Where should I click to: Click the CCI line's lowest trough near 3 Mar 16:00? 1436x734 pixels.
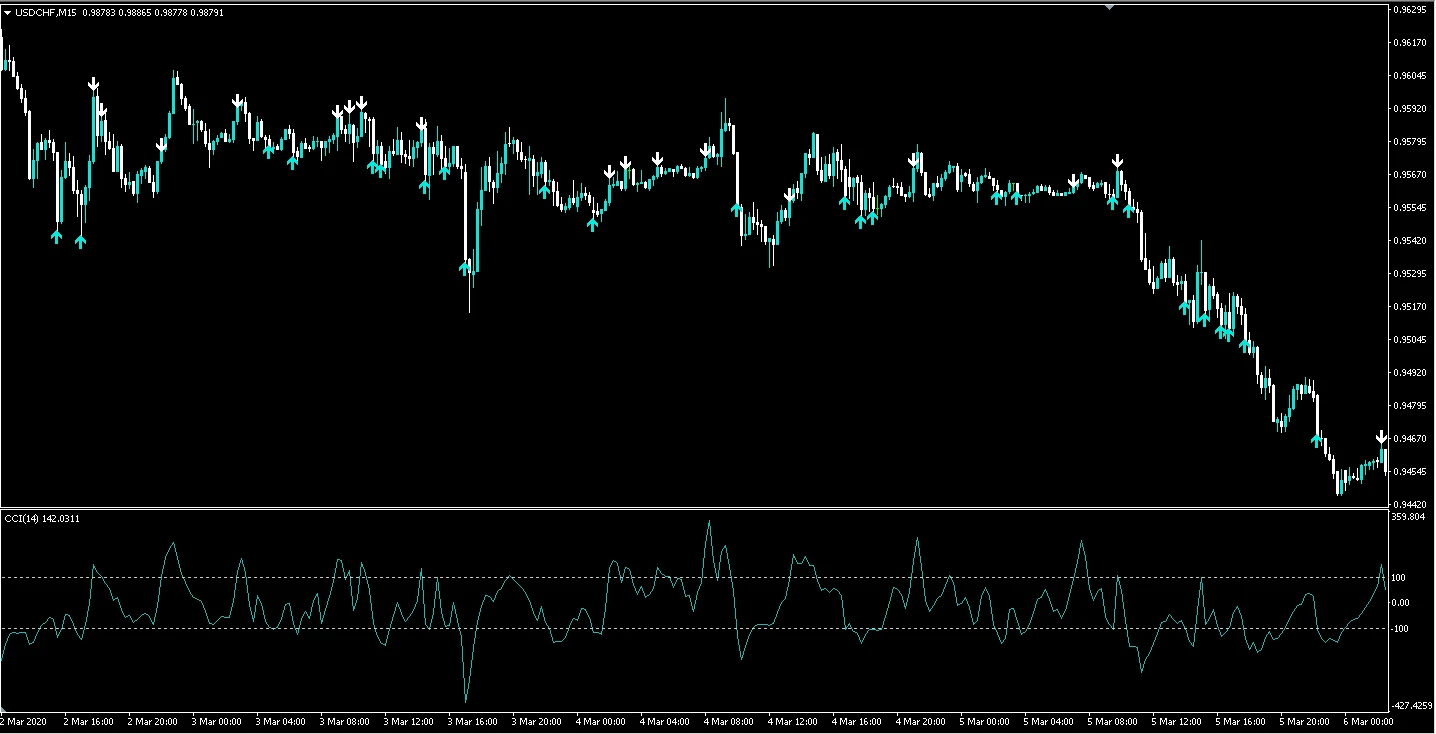465,700
